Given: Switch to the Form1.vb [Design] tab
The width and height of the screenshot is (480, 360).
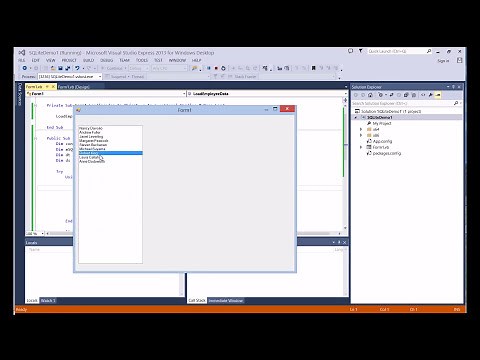Looking at the screenshot, I should [74, 87].
